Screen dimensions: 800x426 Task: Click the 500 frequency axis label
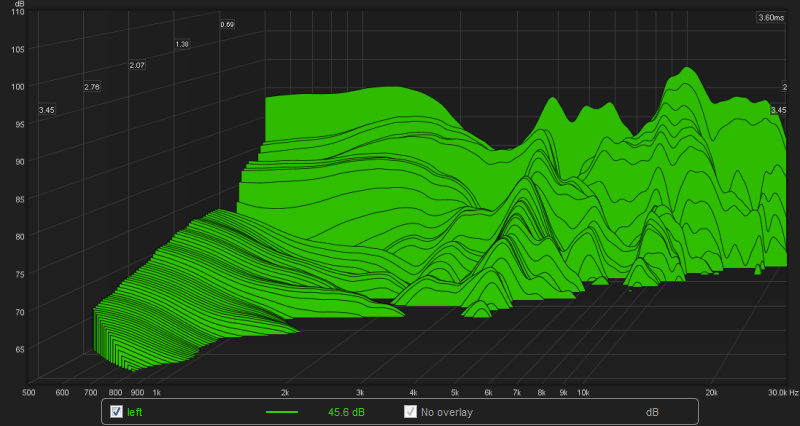coord(29,393)
